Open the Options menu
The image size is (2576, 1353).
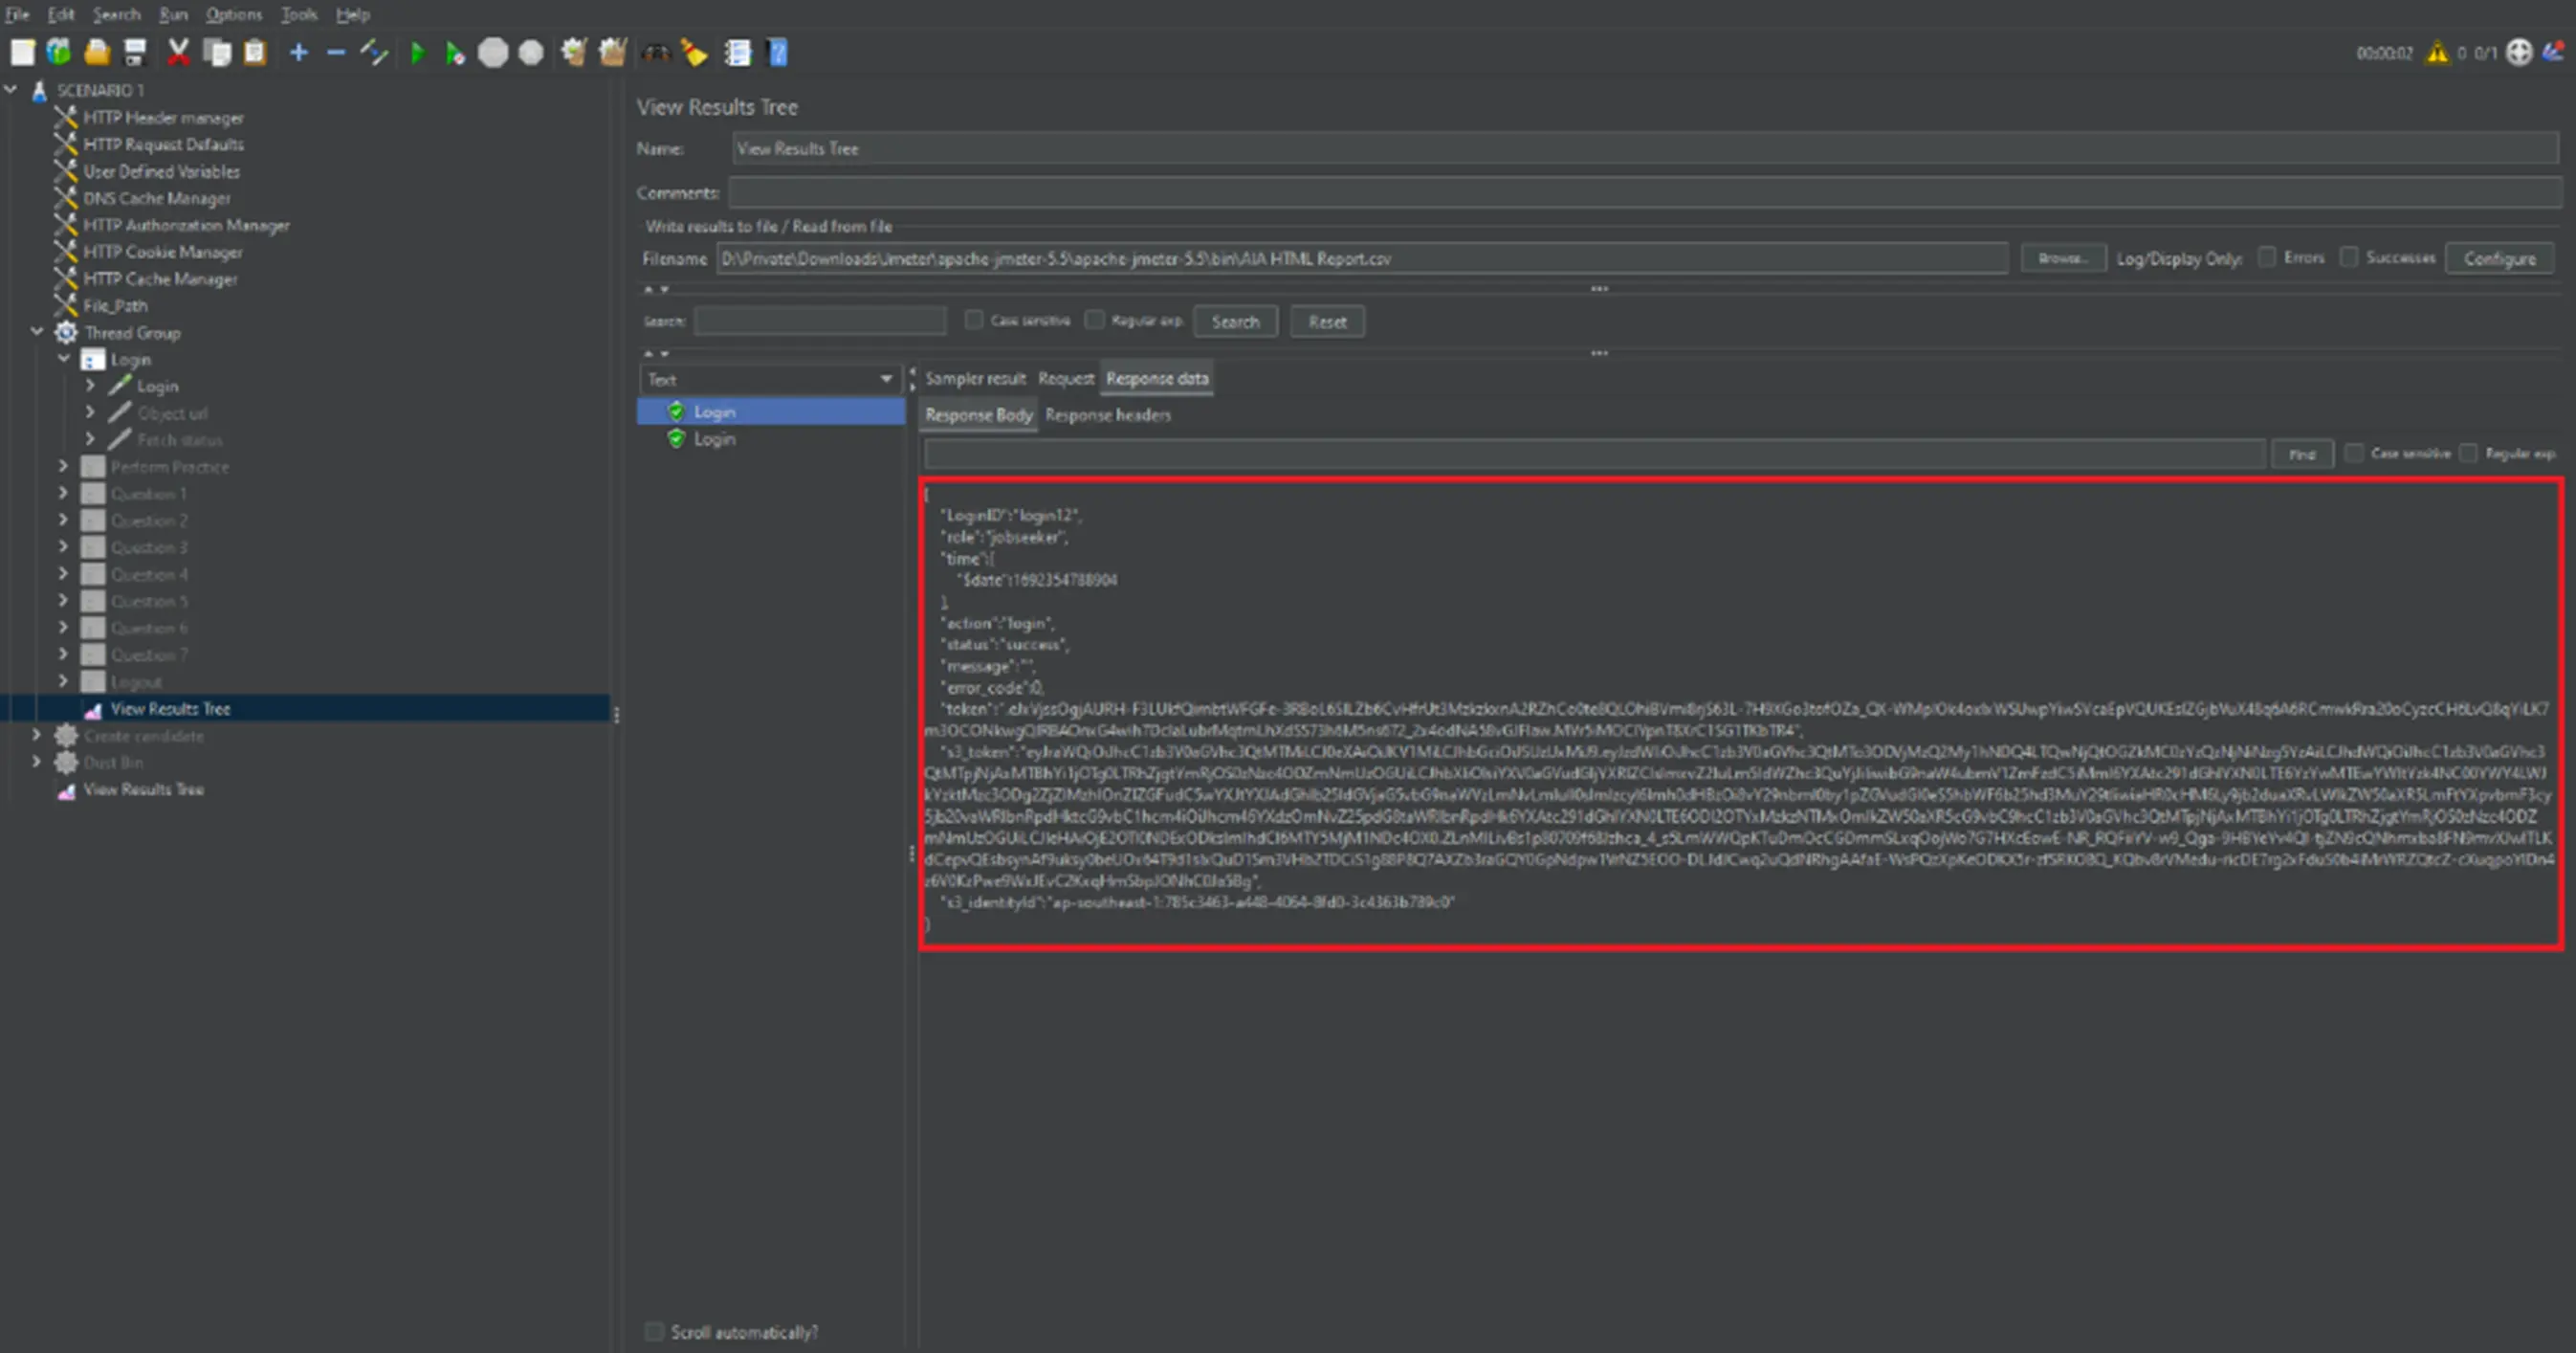[233, 14]
